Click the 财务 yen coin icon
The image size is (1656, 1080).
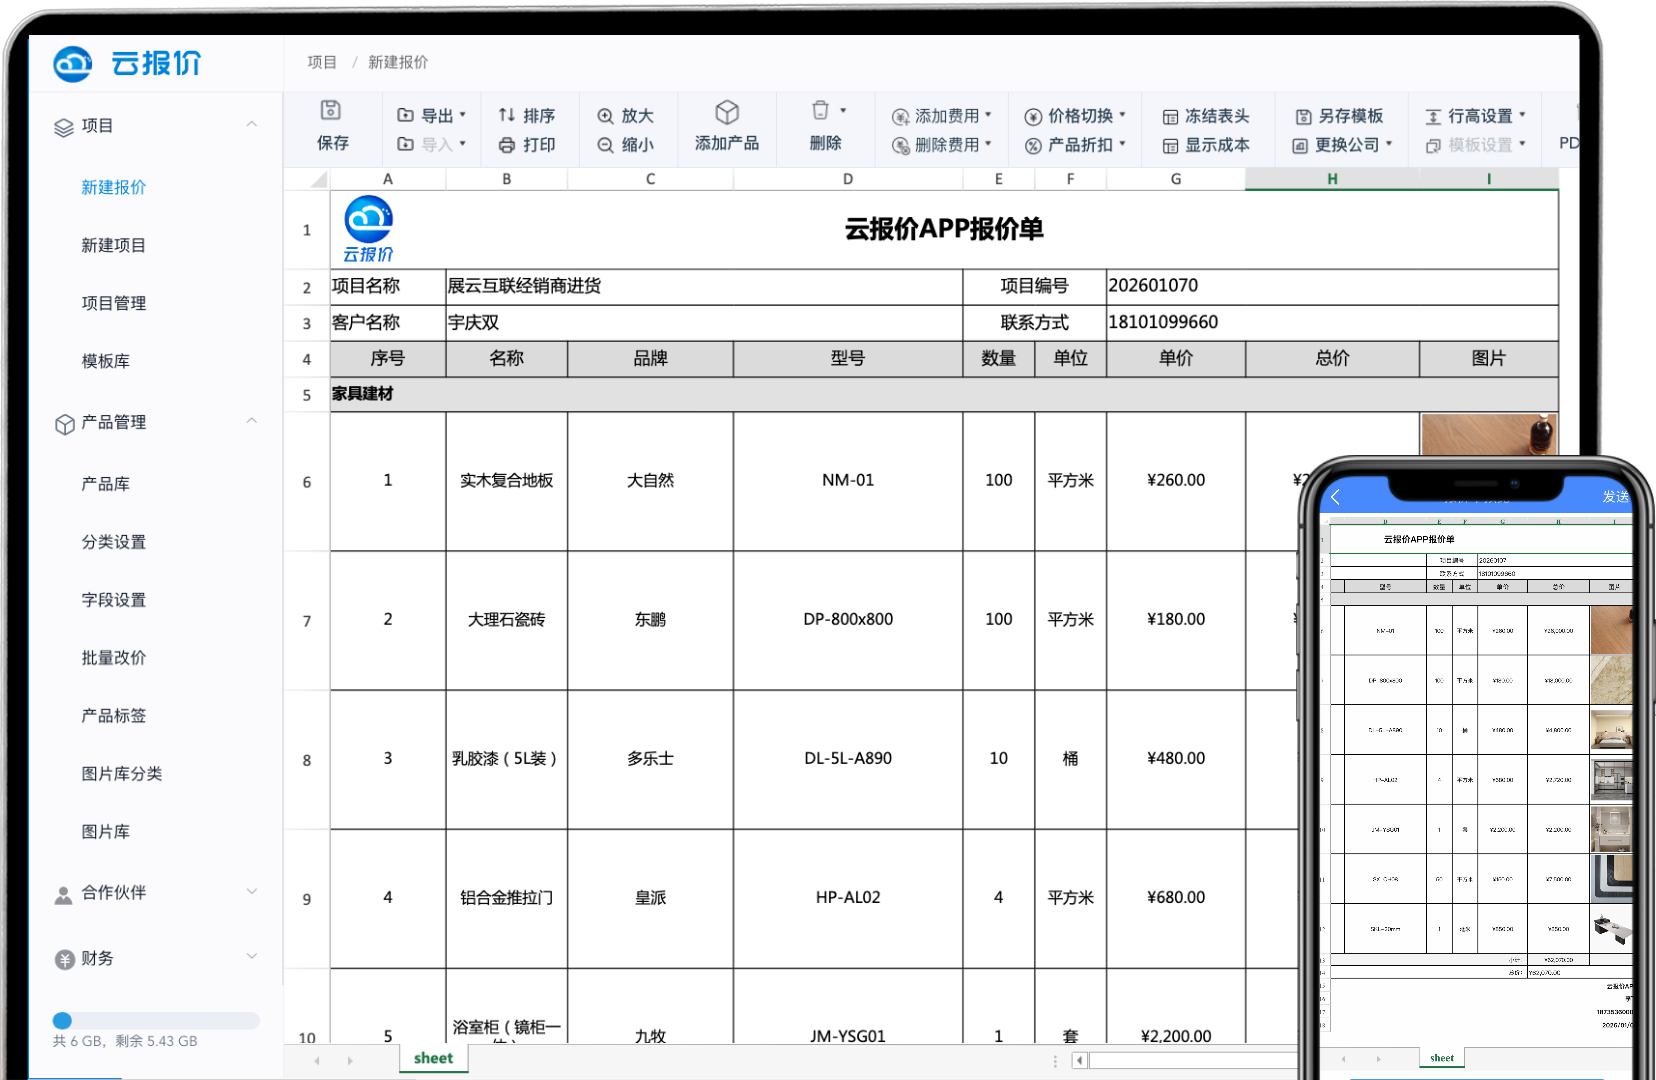(x=64, y=960)
